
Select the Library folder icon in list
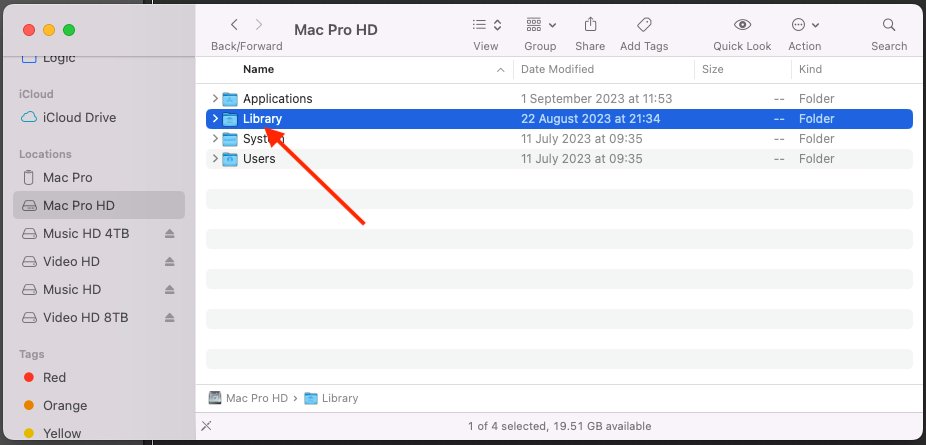[x=230, y=119]
